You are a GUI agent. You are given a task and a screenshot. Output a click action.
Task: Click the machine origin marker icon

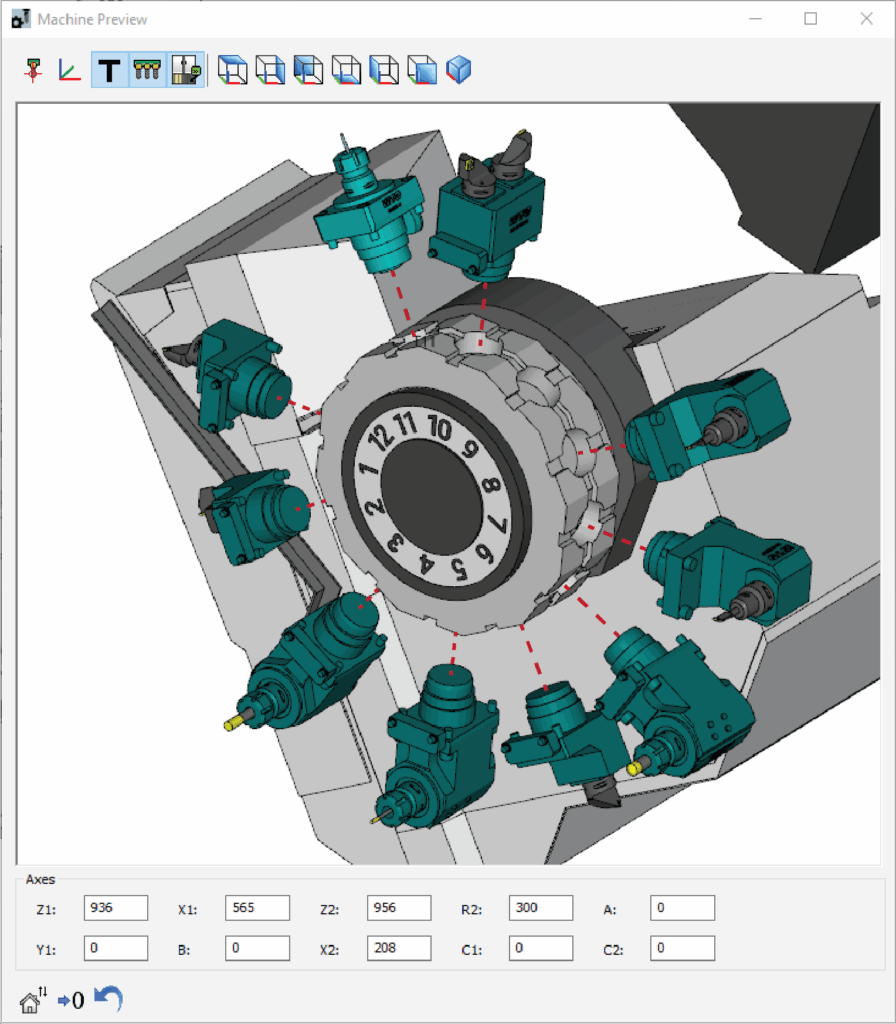33,70
